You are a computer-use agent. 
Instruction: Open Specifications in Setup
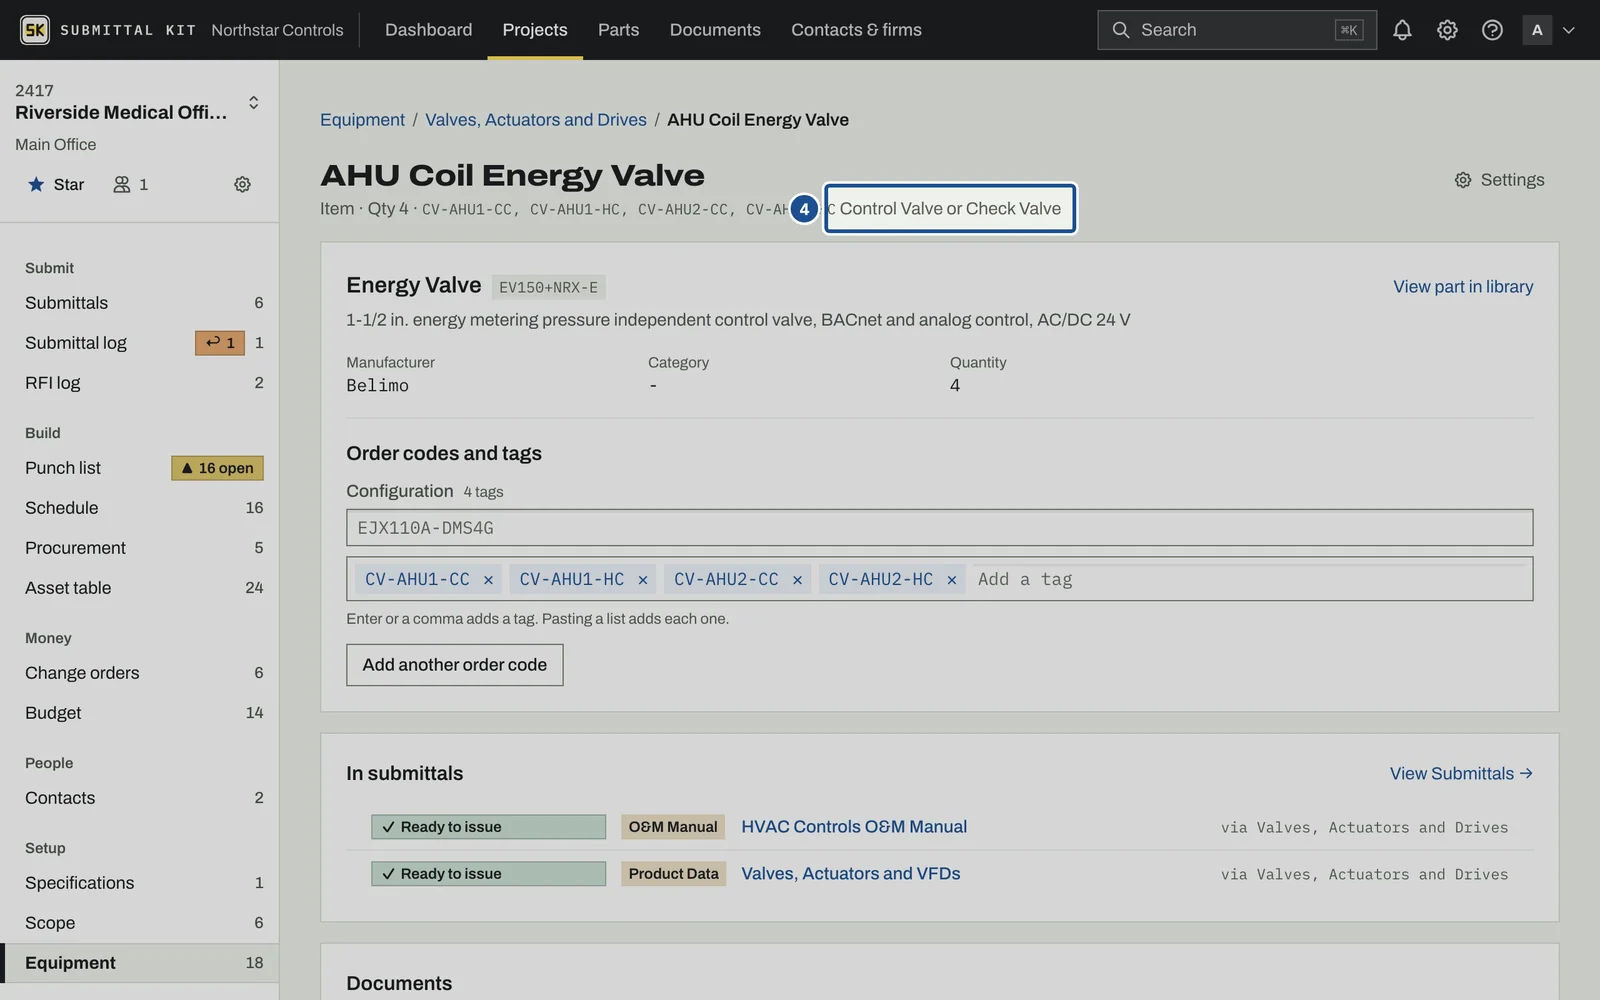pyautogui.click(x=140, y=883)
